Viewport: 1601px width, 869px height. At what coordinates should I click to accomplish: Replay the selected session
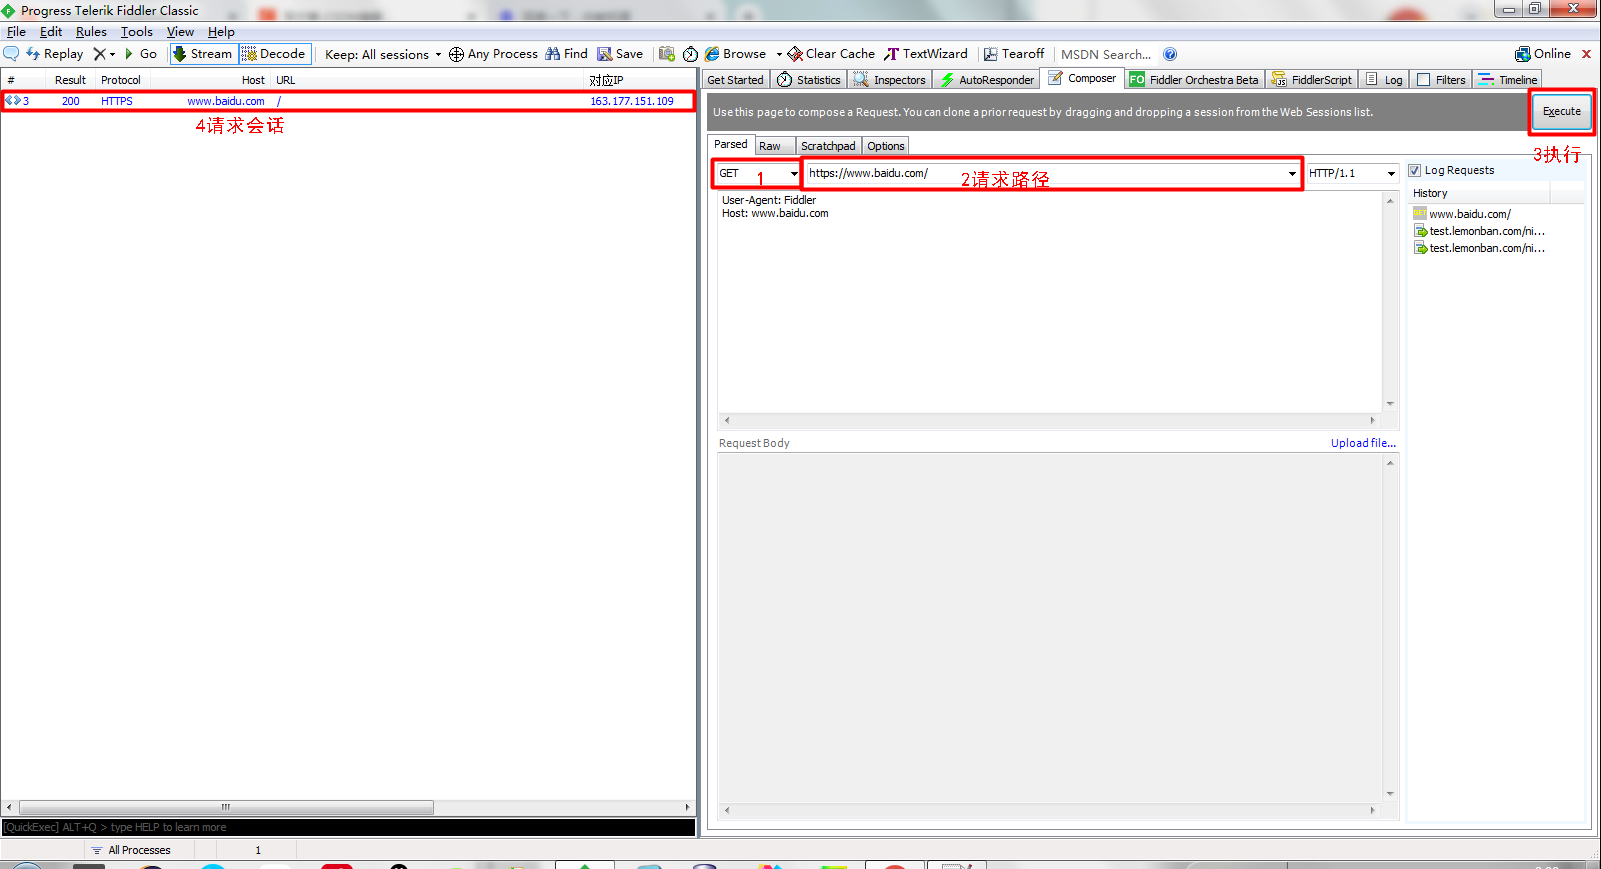[x=55, y=54]
